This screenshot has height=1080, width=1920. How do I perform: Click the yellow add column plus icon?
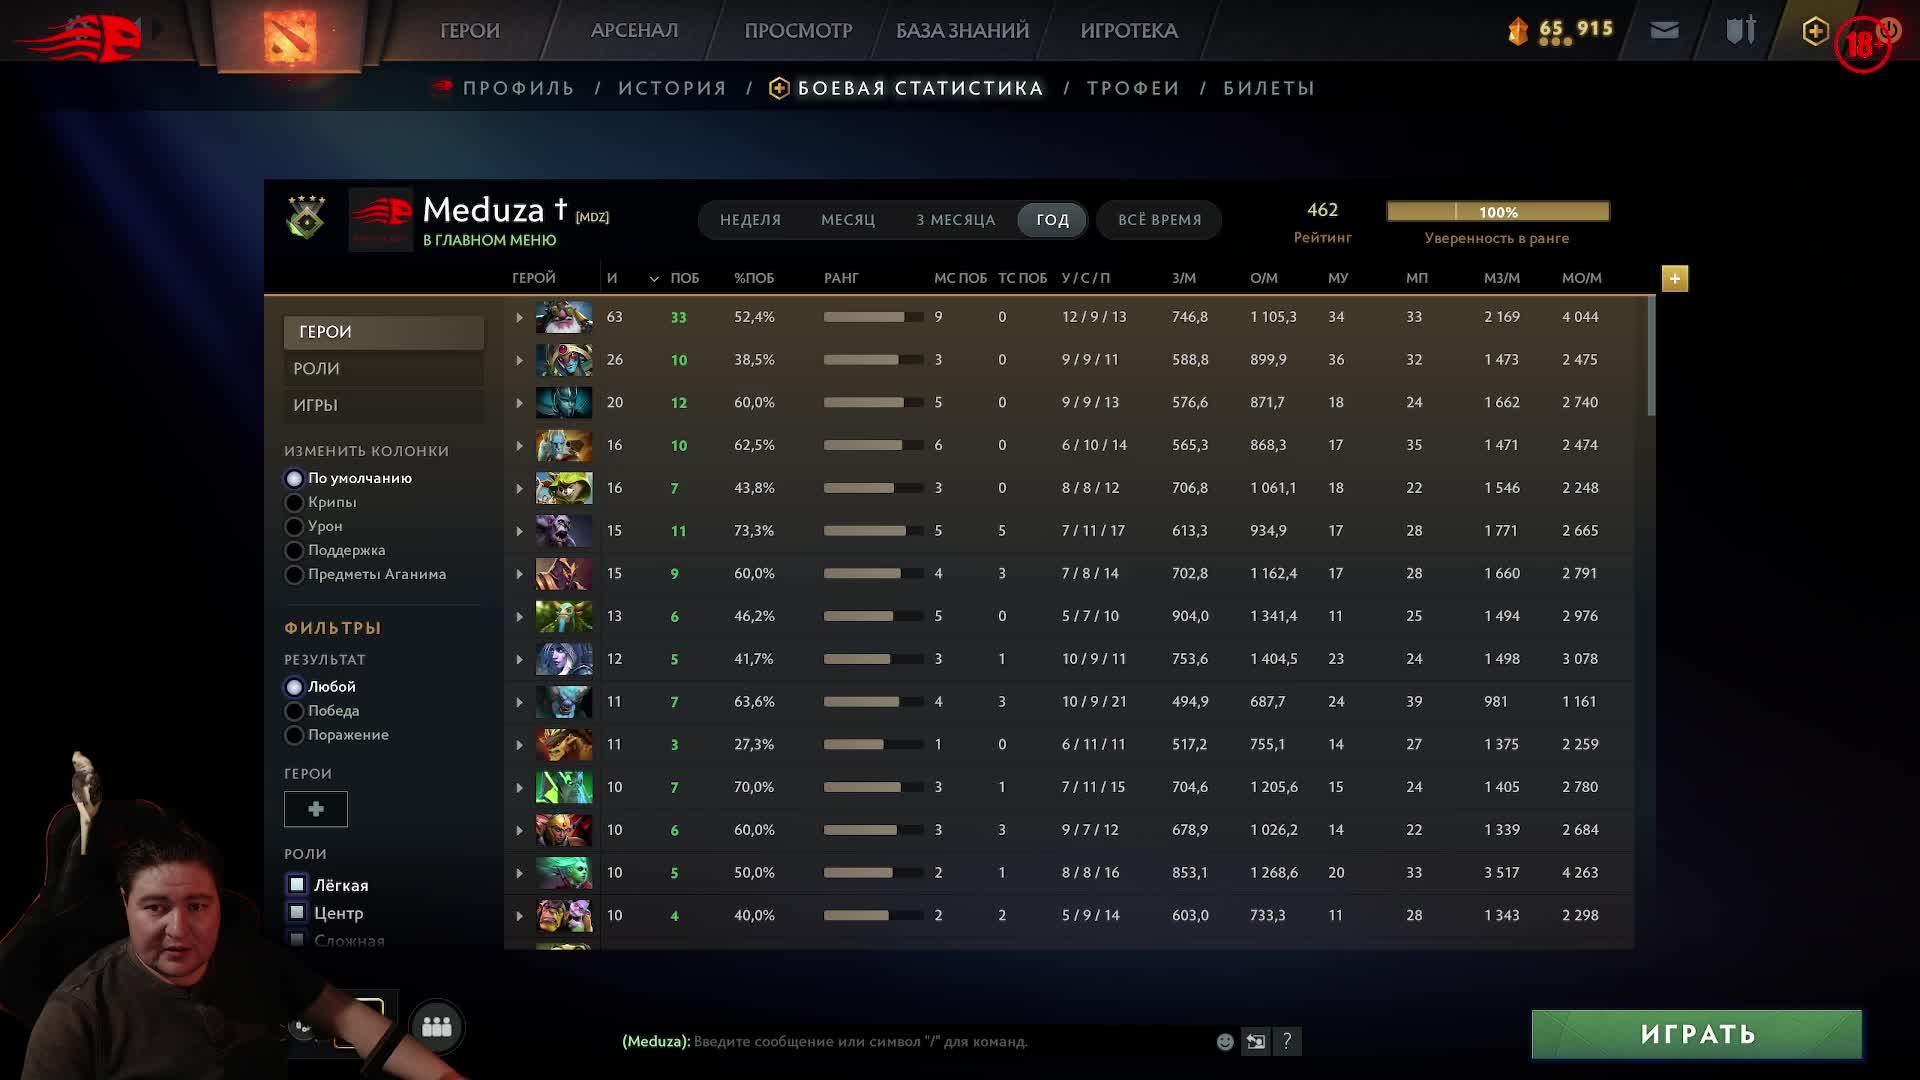[1674, 279]
